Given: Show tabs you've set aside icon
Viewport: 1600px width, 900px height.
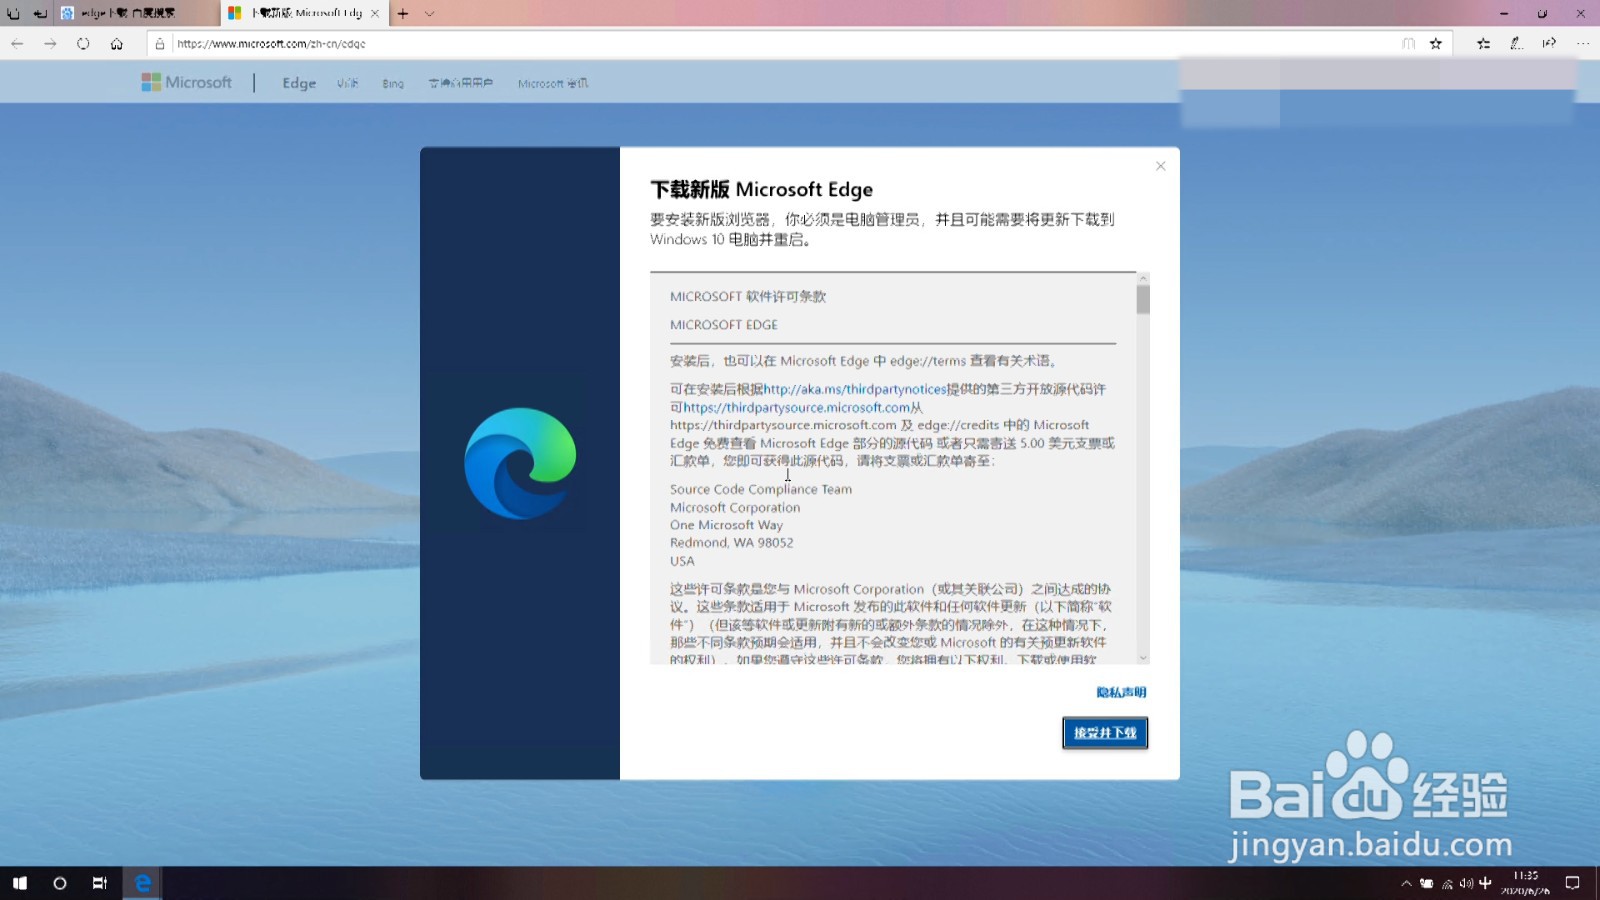Looking at the screenshot, I should click(x=13, y=13).
